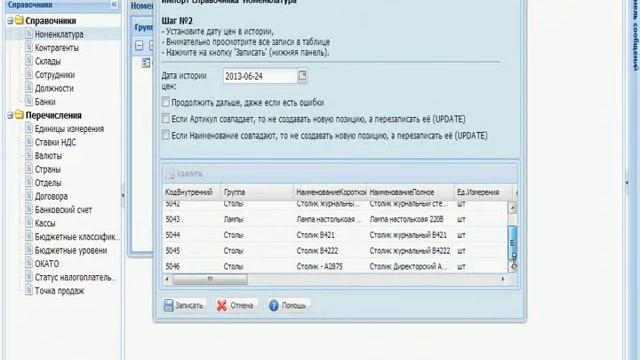Collapse the Справочники tree node

point(10,21)
